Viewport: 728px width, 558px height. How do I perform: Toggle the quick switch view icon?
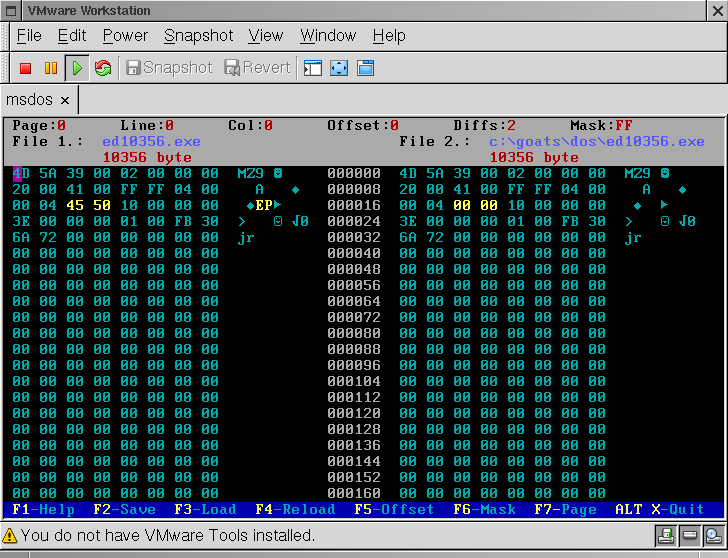[x=313, y=68]
